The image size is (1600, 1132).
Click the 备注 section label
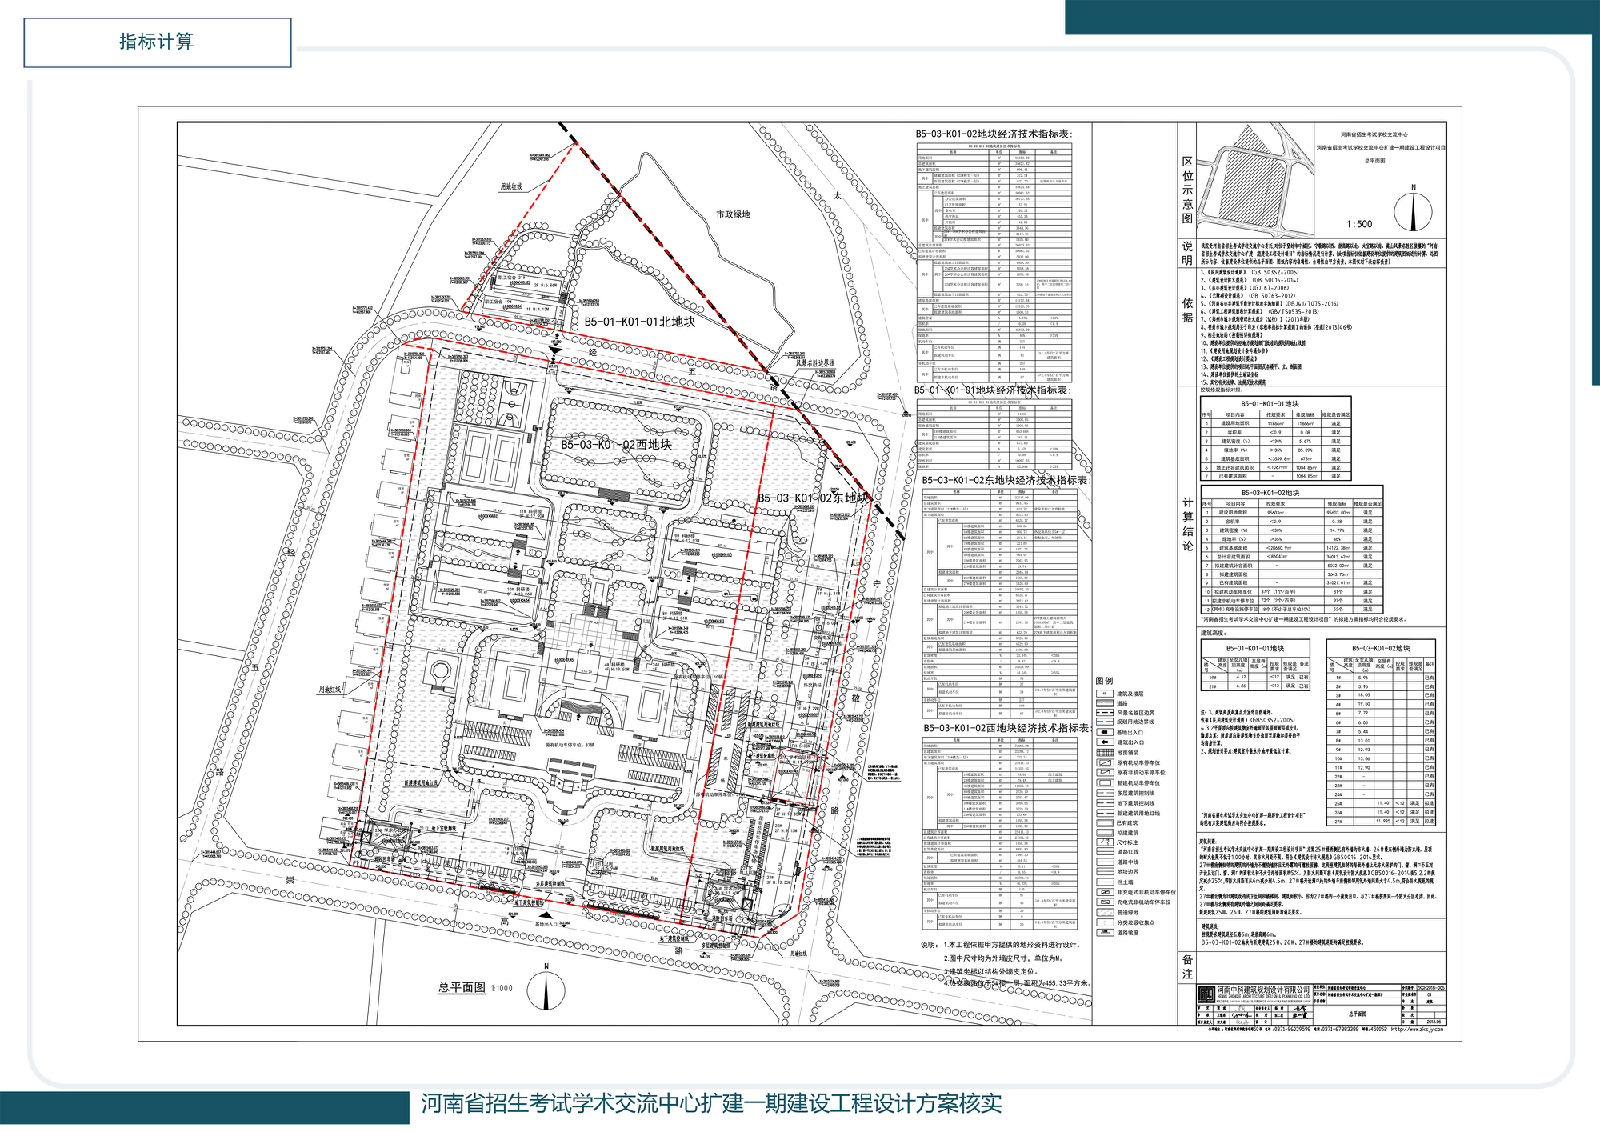[x=1186, y=965]
